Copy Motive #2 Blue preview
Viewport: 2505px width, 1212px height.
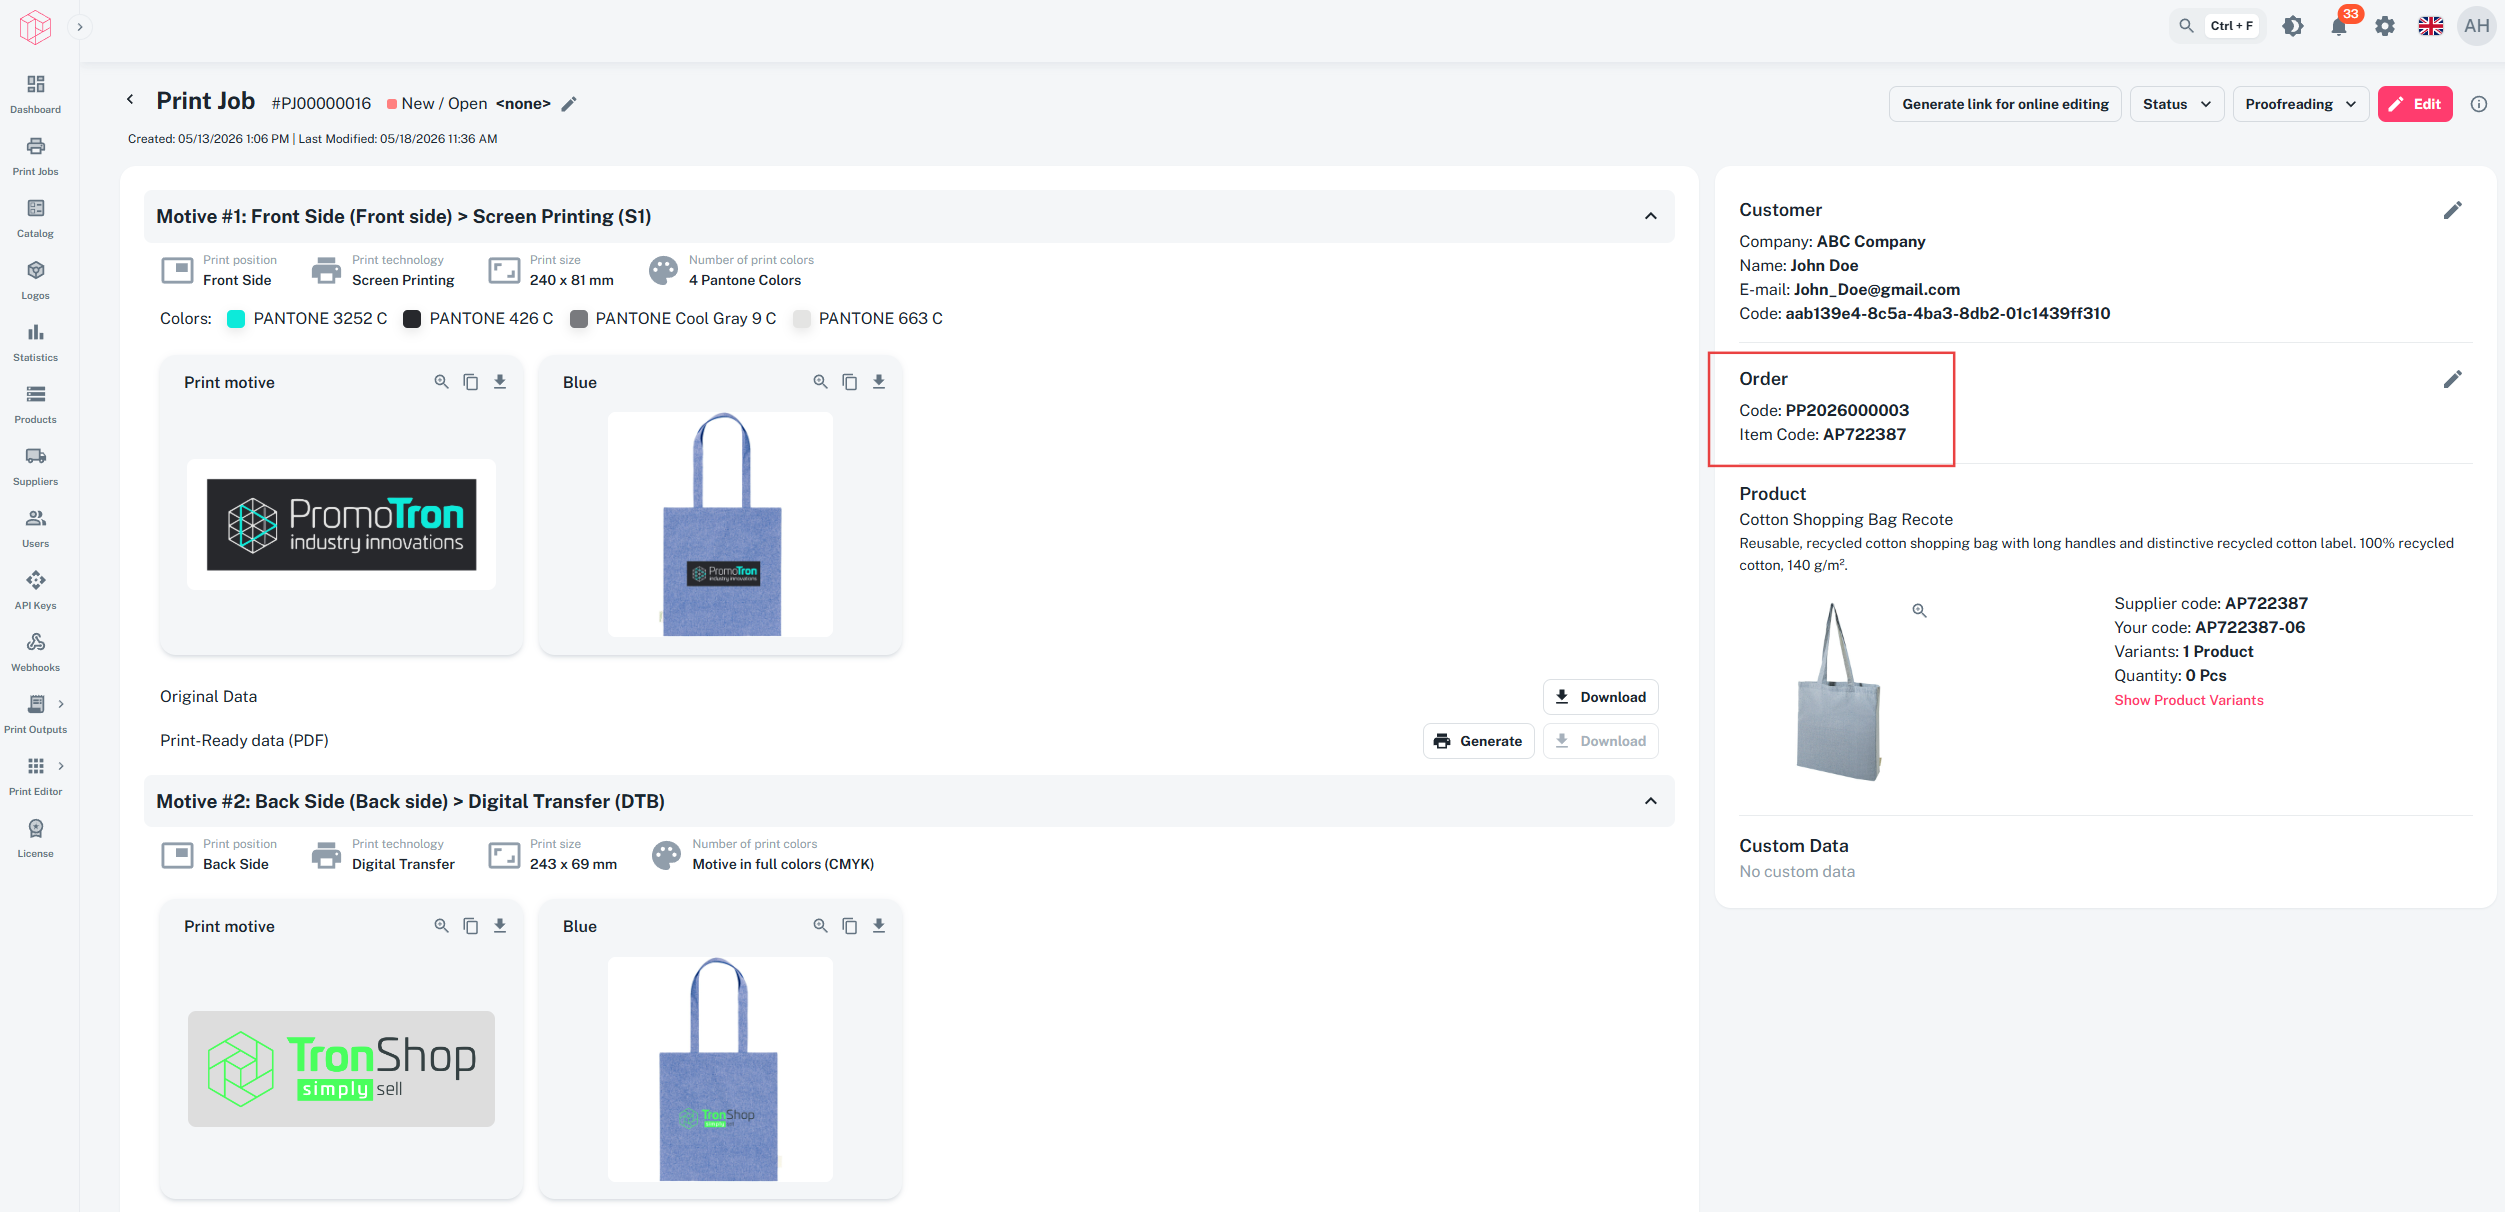[849, 926]
